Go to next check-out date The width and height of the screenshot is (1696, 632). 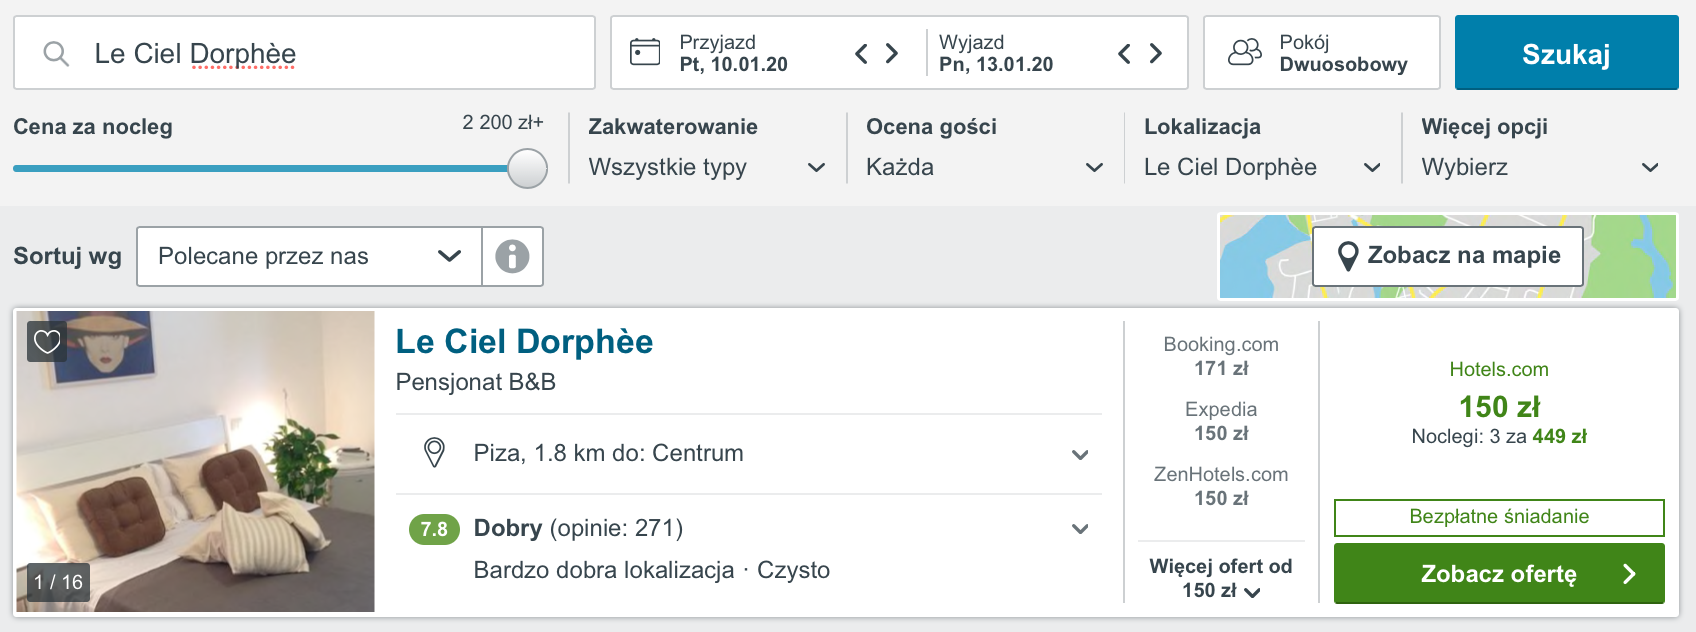click(1155, 53)
